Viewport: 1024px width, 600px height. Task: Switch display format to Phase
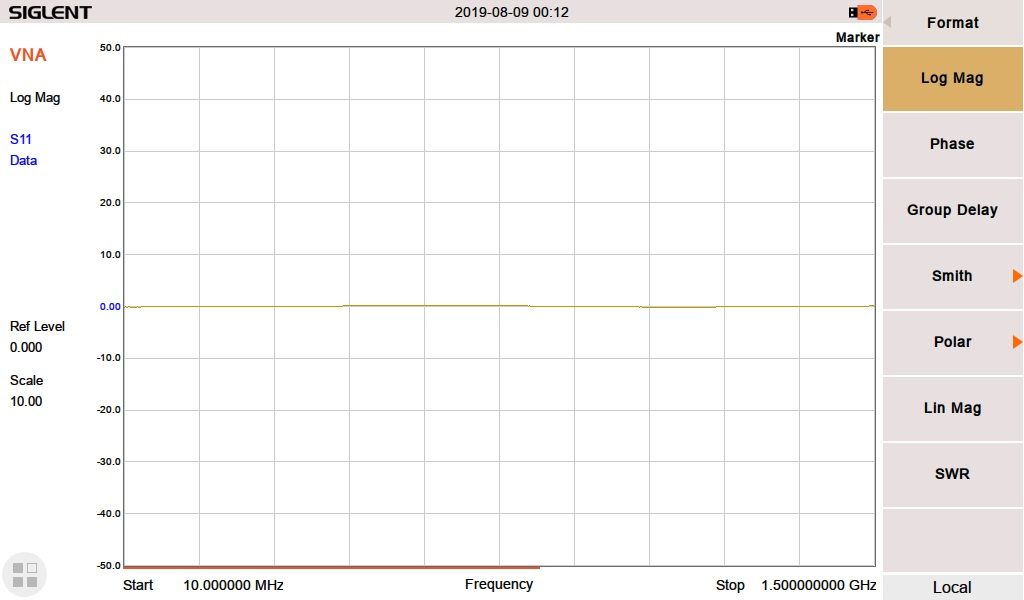pyautogui.click(x=952, y=144)
